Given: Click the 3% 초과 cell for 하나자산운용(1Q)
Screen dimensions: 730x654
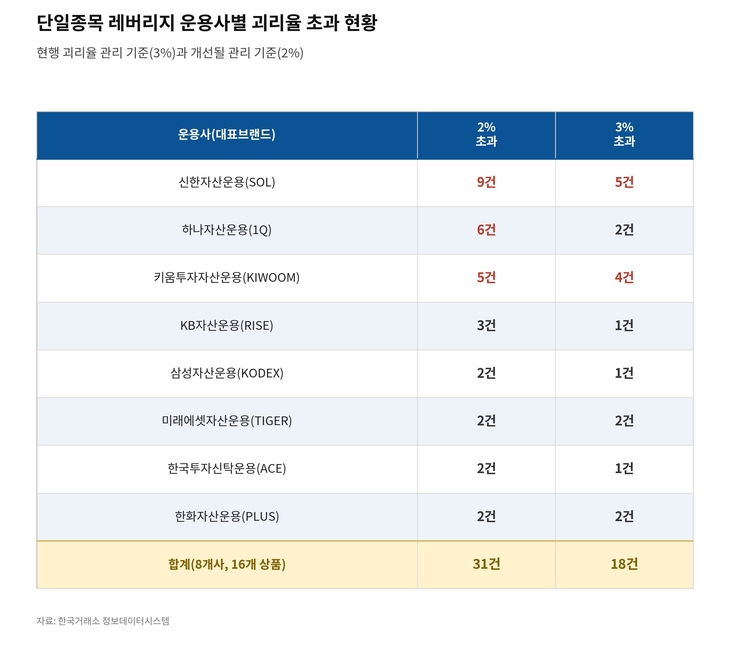Looking at the screenshot, I should click(624, 230).
